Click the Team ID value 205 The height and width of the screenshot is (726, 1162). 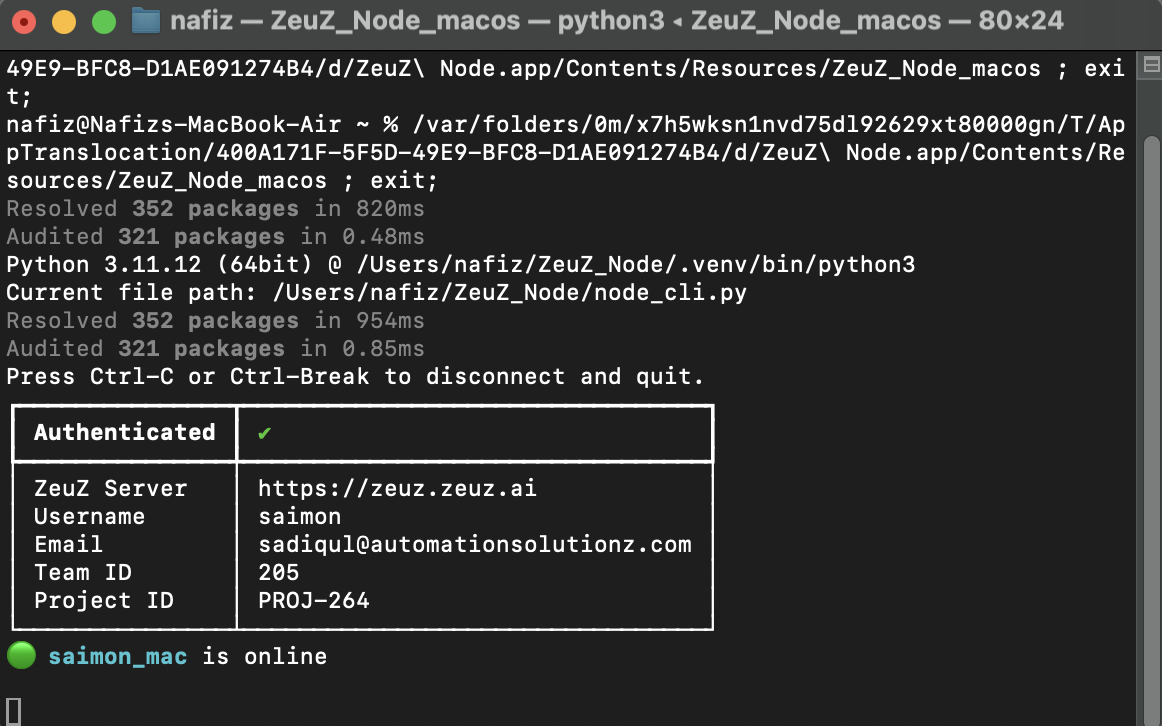(x=279, y=572)
